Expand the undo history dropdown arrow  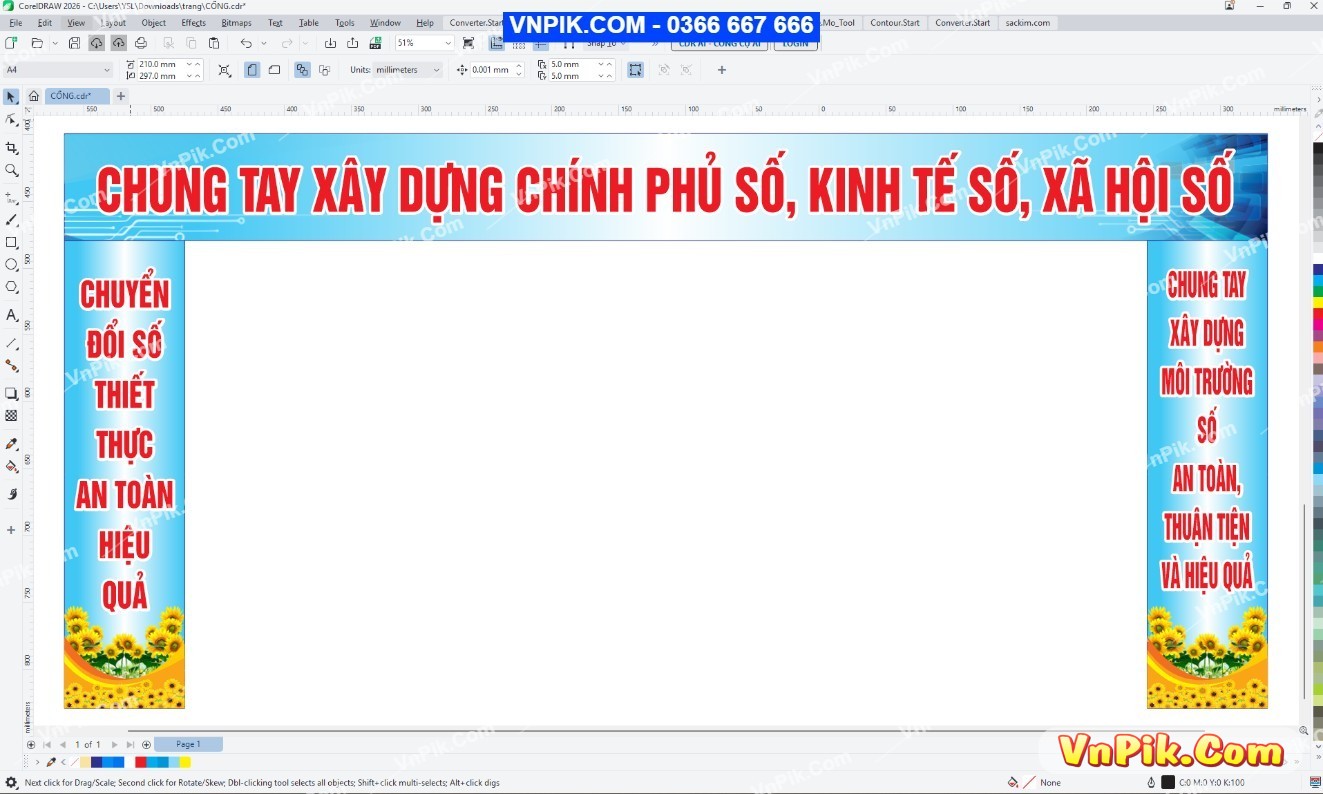point(264,43)
